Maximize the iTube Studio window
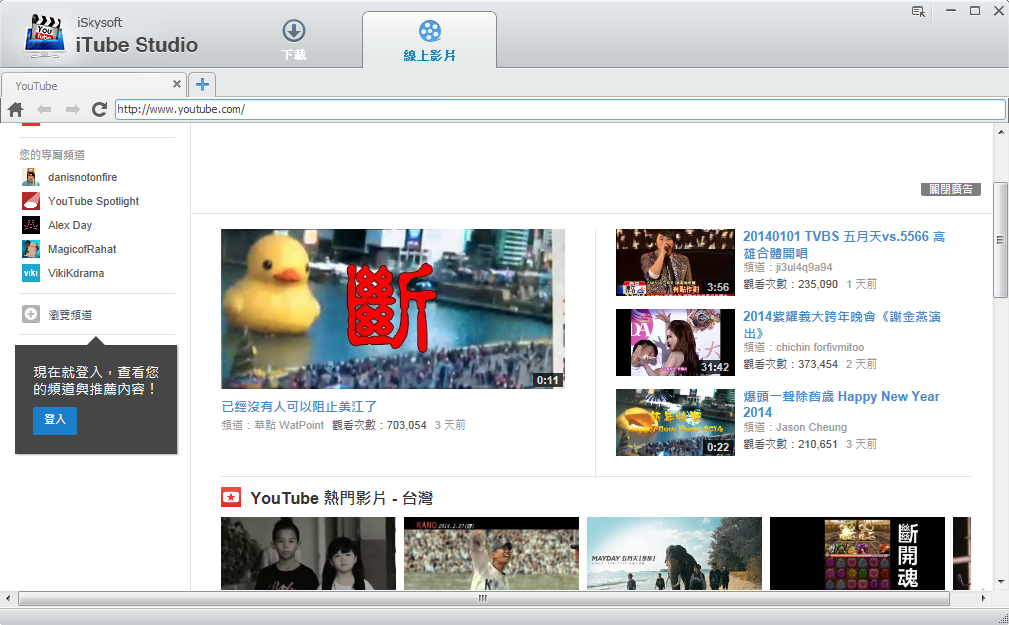This screenshot has width=1009, height=625. click(975, 11)
